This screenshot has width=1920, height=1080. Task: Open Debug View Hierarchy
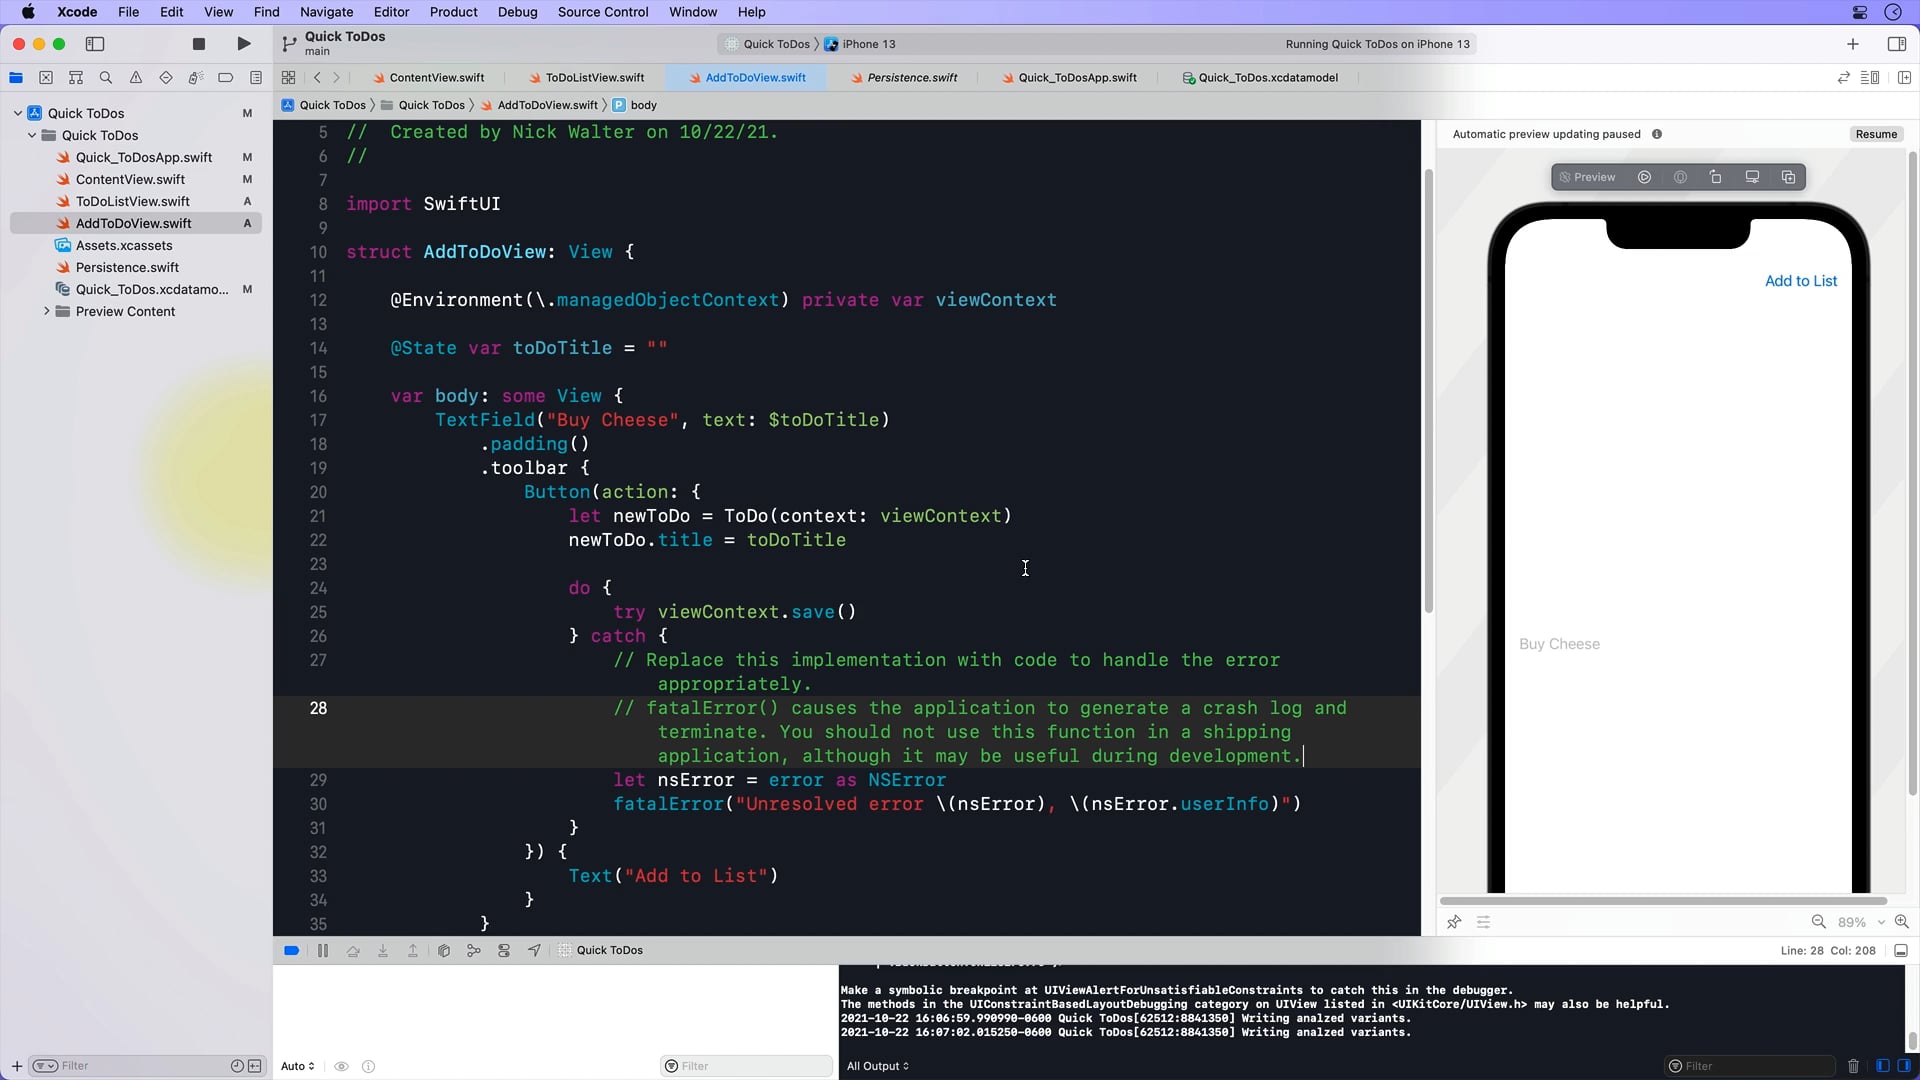443,950
